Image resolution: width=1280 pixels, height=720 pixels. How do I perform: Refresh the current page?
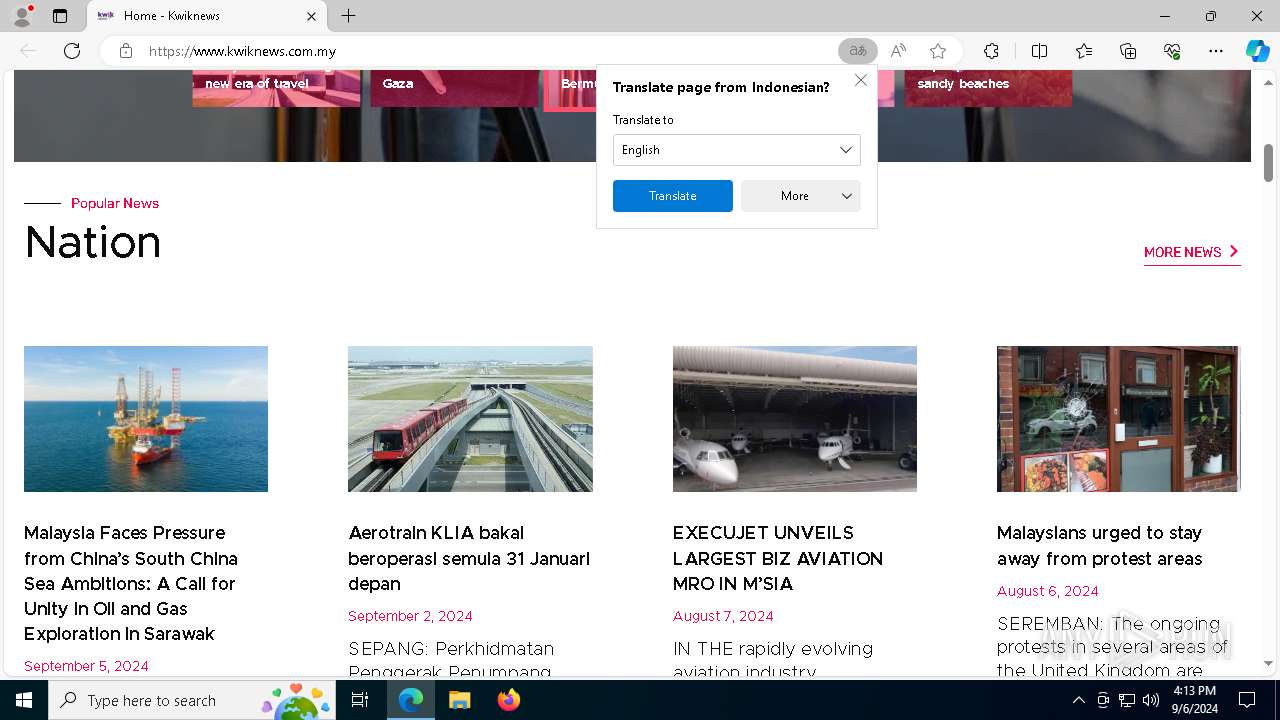click(72, 51)
